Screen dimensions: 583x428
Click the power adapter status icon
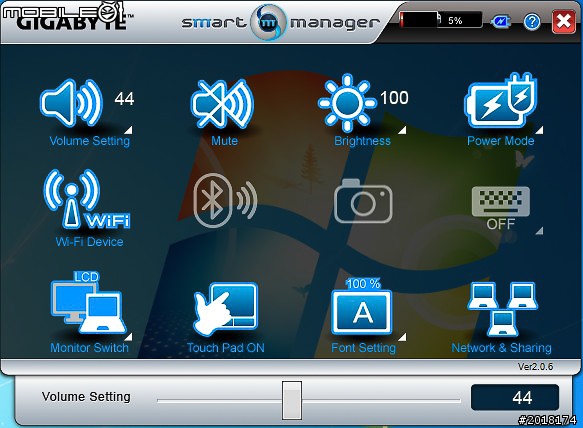pyautogui.click(x=500, y=22)
